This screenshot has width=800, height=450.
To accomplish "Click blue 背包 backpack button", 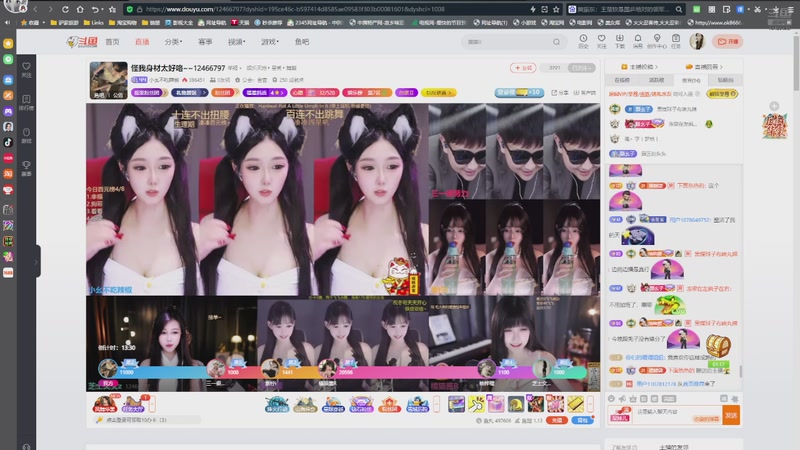I will pyautogui.click(x=582, y=420).
